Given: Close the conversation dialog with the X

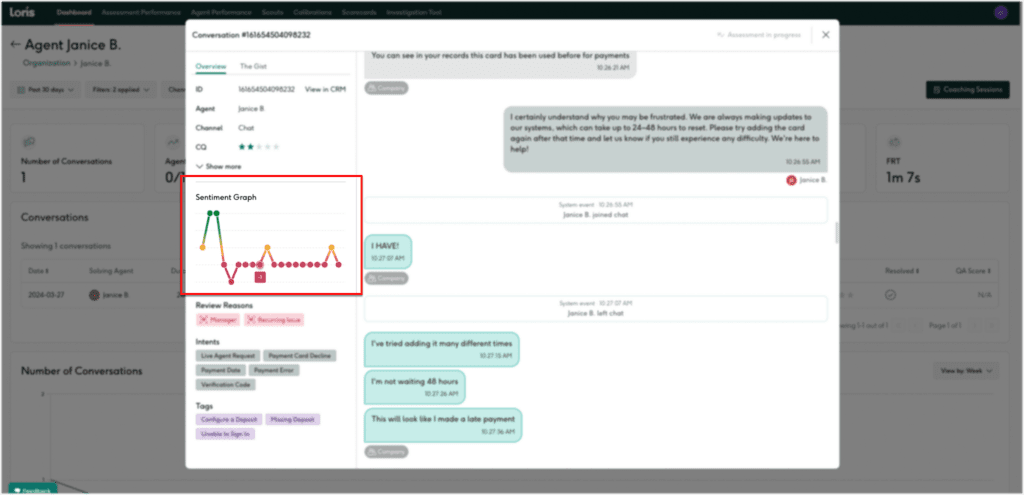Looking at the screenshot, I should coord(825,35).
